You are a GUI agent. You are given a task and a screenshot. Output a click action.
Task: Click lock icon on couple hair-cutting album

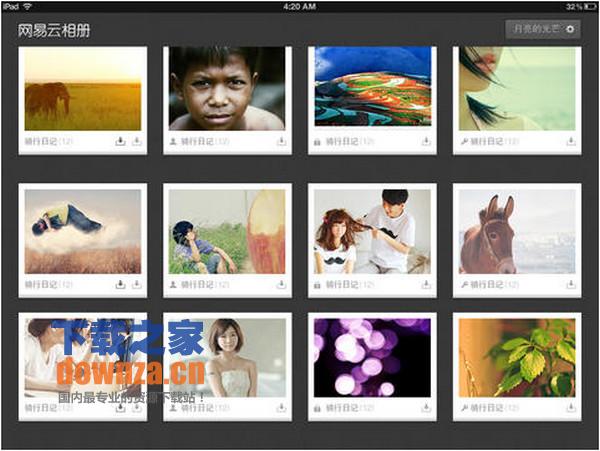pyautogui.click(x=317, y=285)
